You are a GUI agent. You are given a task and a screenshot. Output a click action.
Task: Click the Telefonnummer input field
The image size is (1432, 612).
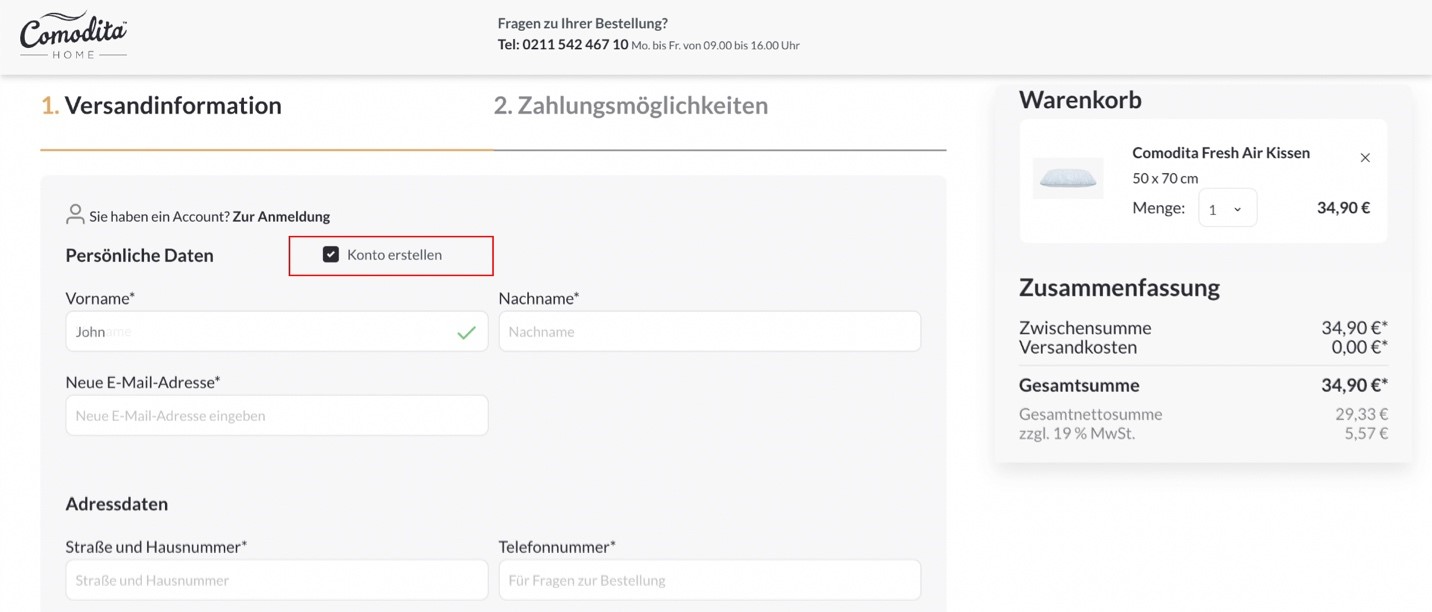point(709,580)
